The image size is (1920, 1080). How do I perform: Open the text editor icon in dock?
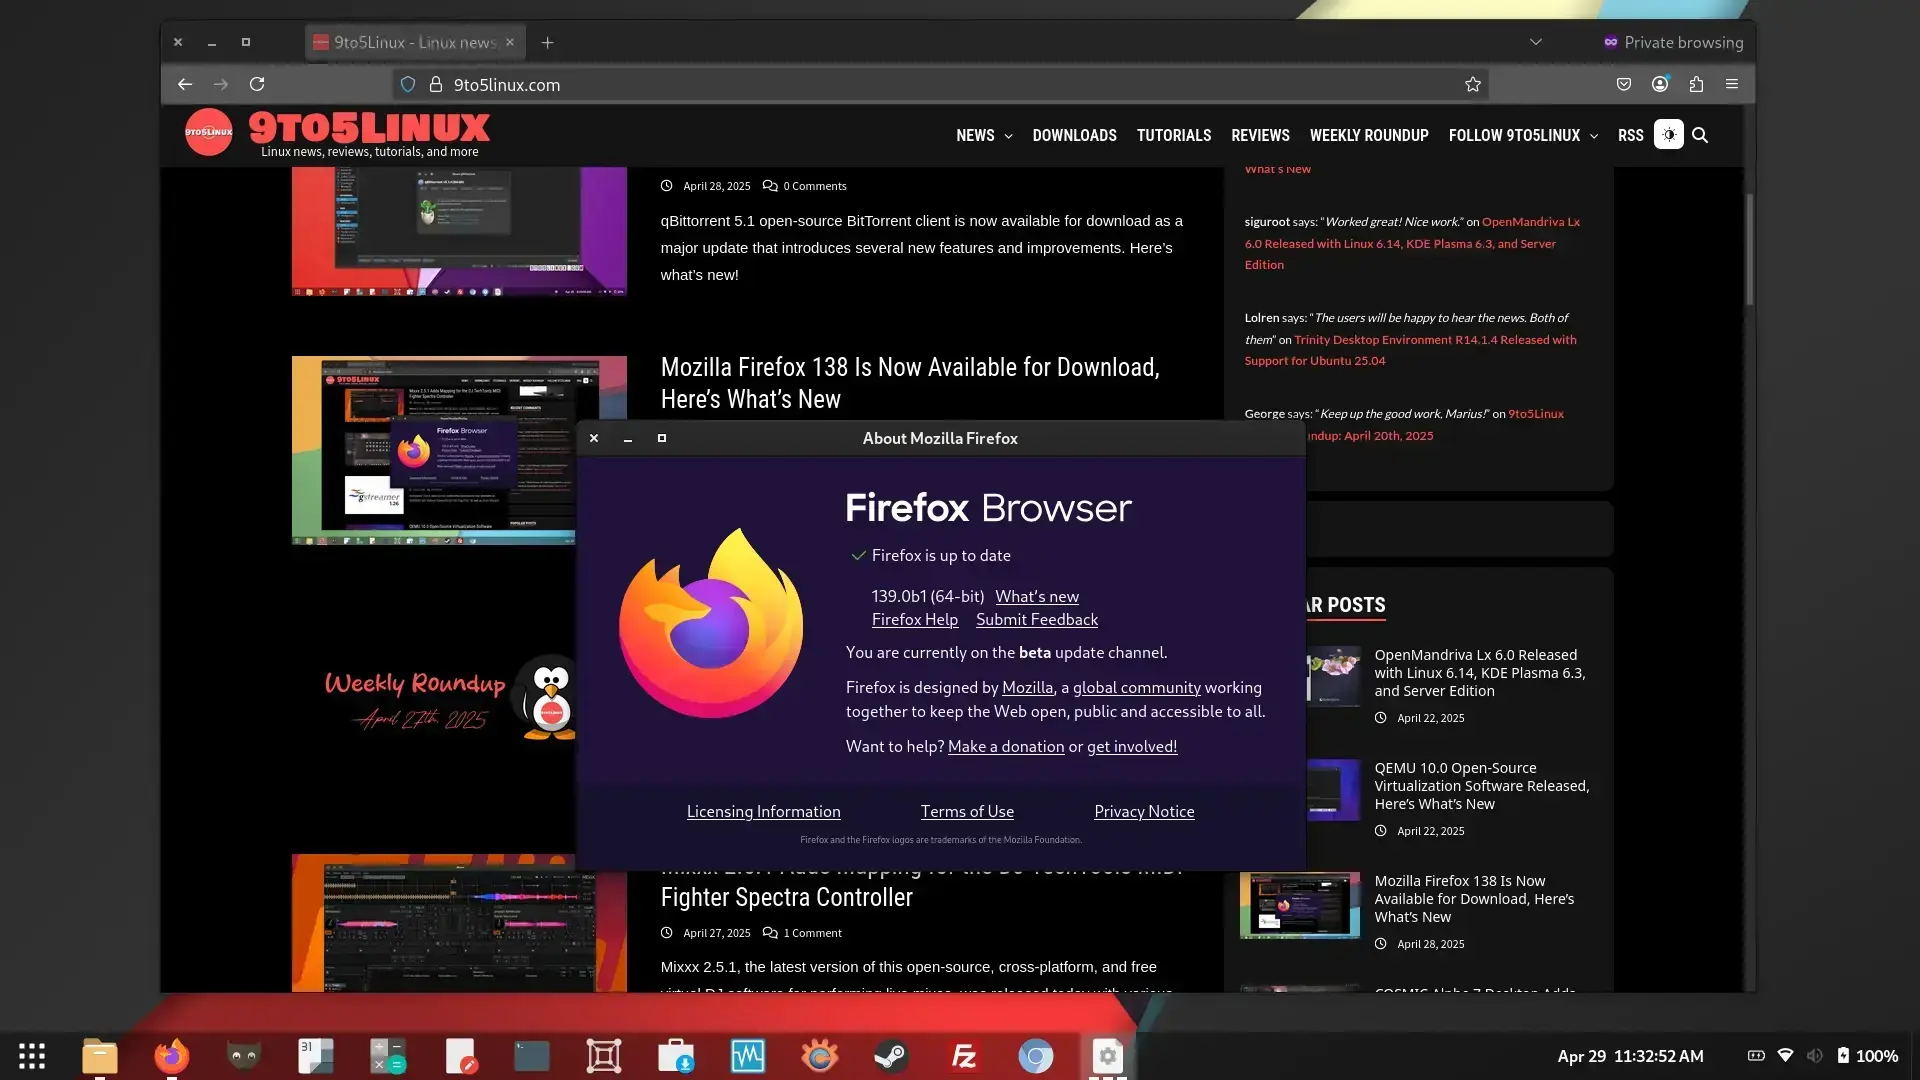click(x=460, y=1056)
